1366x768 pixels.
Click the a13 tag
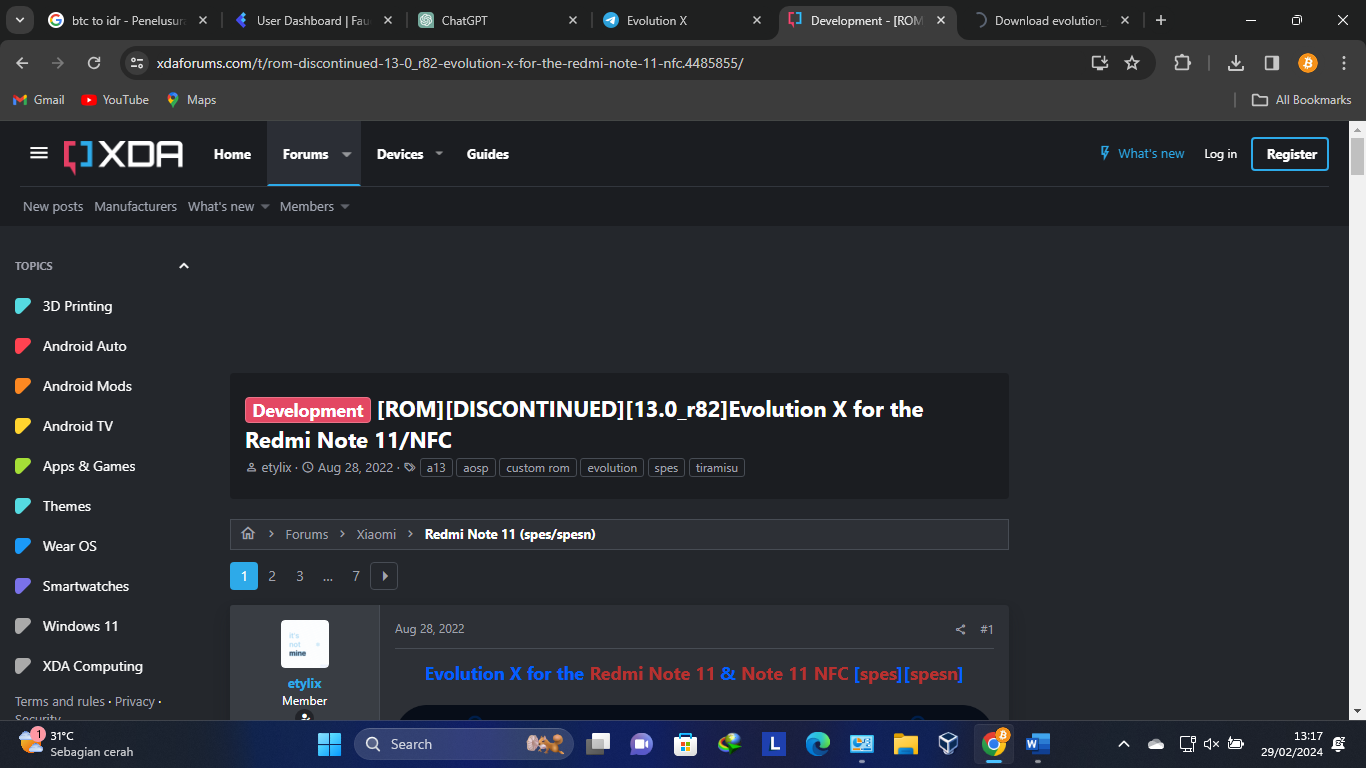tap(436, 468)
